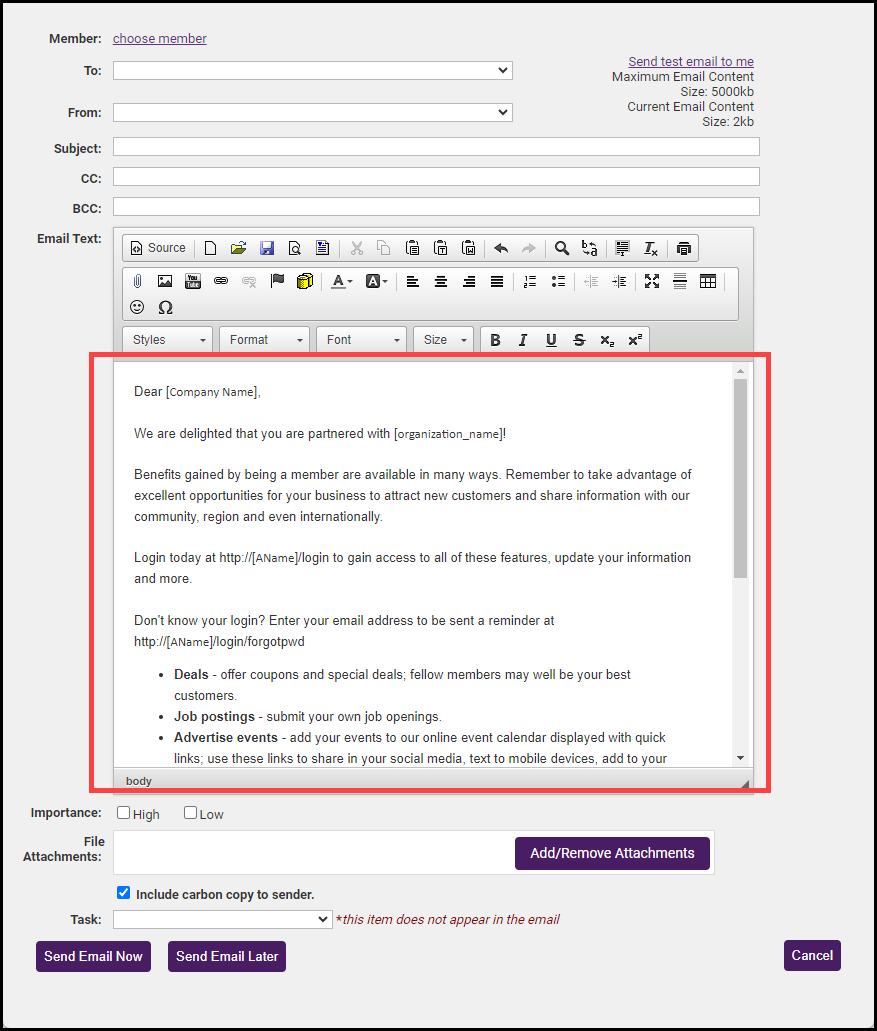Screen dimensions: 877x1031
Task: Insert a table
Action: click(708, 281)
